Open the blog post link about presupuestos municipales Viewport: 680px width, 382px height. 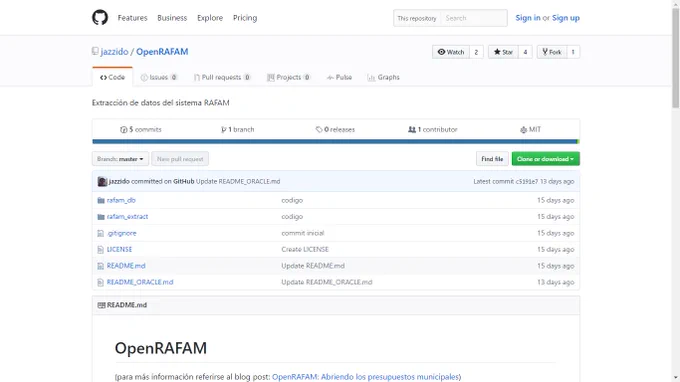coord(365,377)
